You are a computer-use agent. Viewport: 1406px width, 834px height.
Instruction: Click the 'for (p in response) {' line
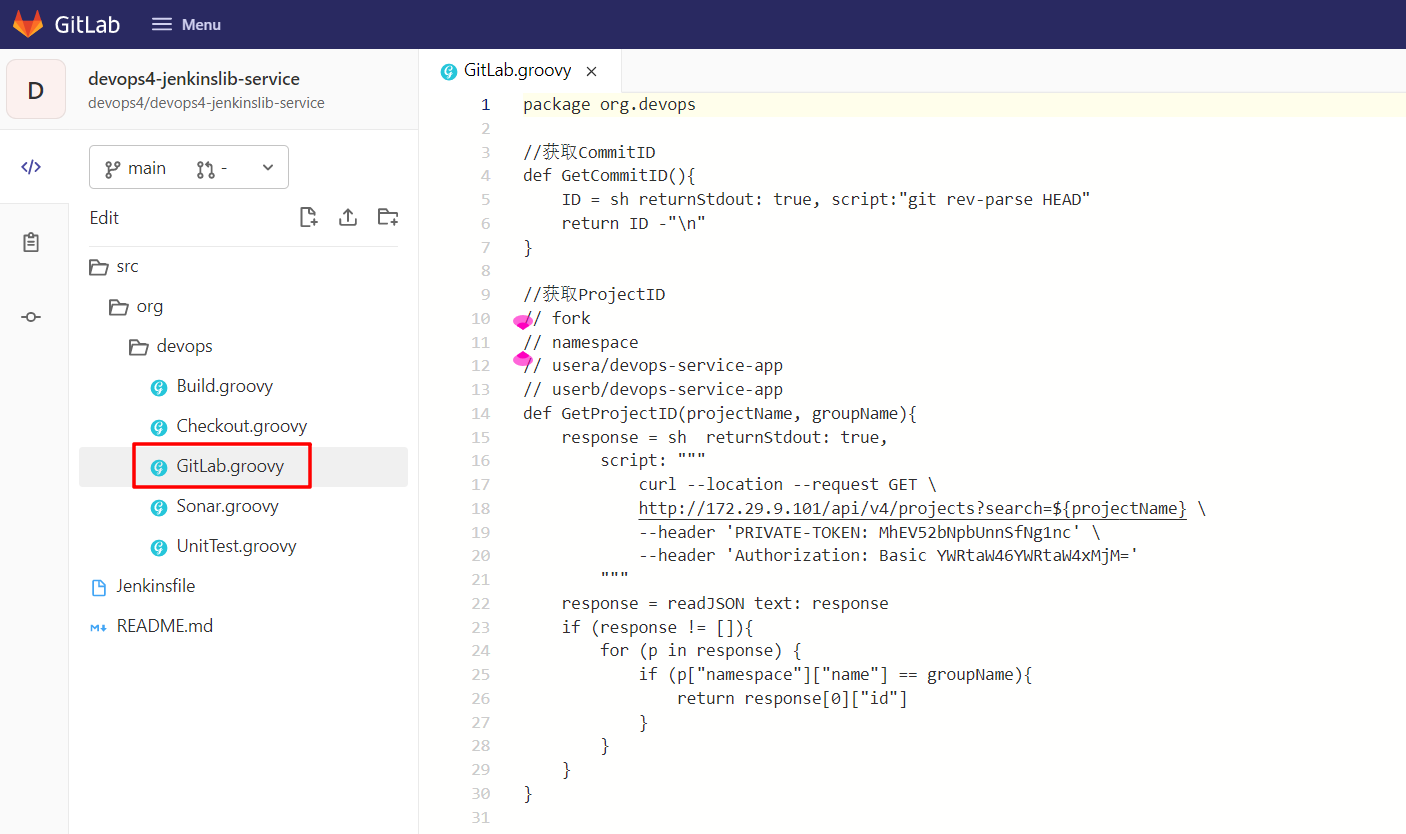tap(701, 651)
